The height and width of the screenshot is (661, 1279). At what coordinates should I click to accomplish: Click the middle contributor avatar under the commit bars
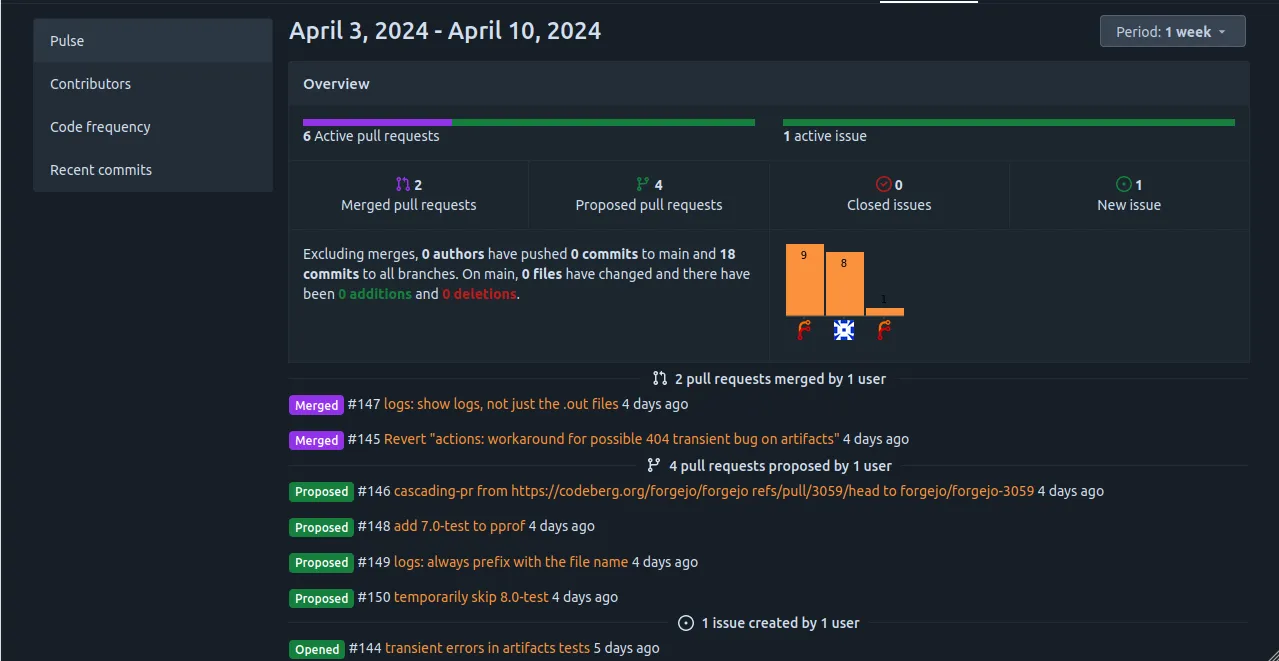pos(843,330)
